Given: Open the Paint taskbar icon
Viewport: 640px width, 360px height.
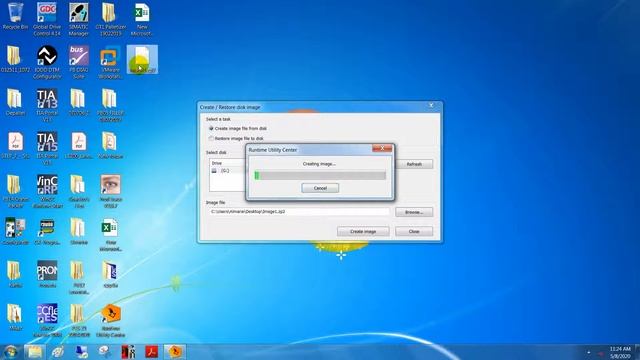Looking at the screenshot, I should [x=58, y=351].
